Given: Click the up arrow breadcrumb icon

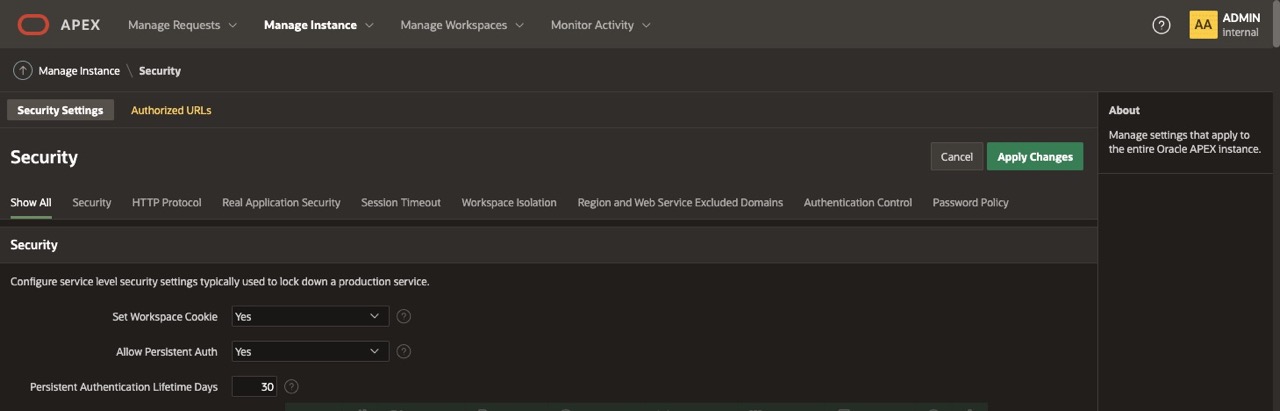Looking at the screenshot, I should [22, 71].
